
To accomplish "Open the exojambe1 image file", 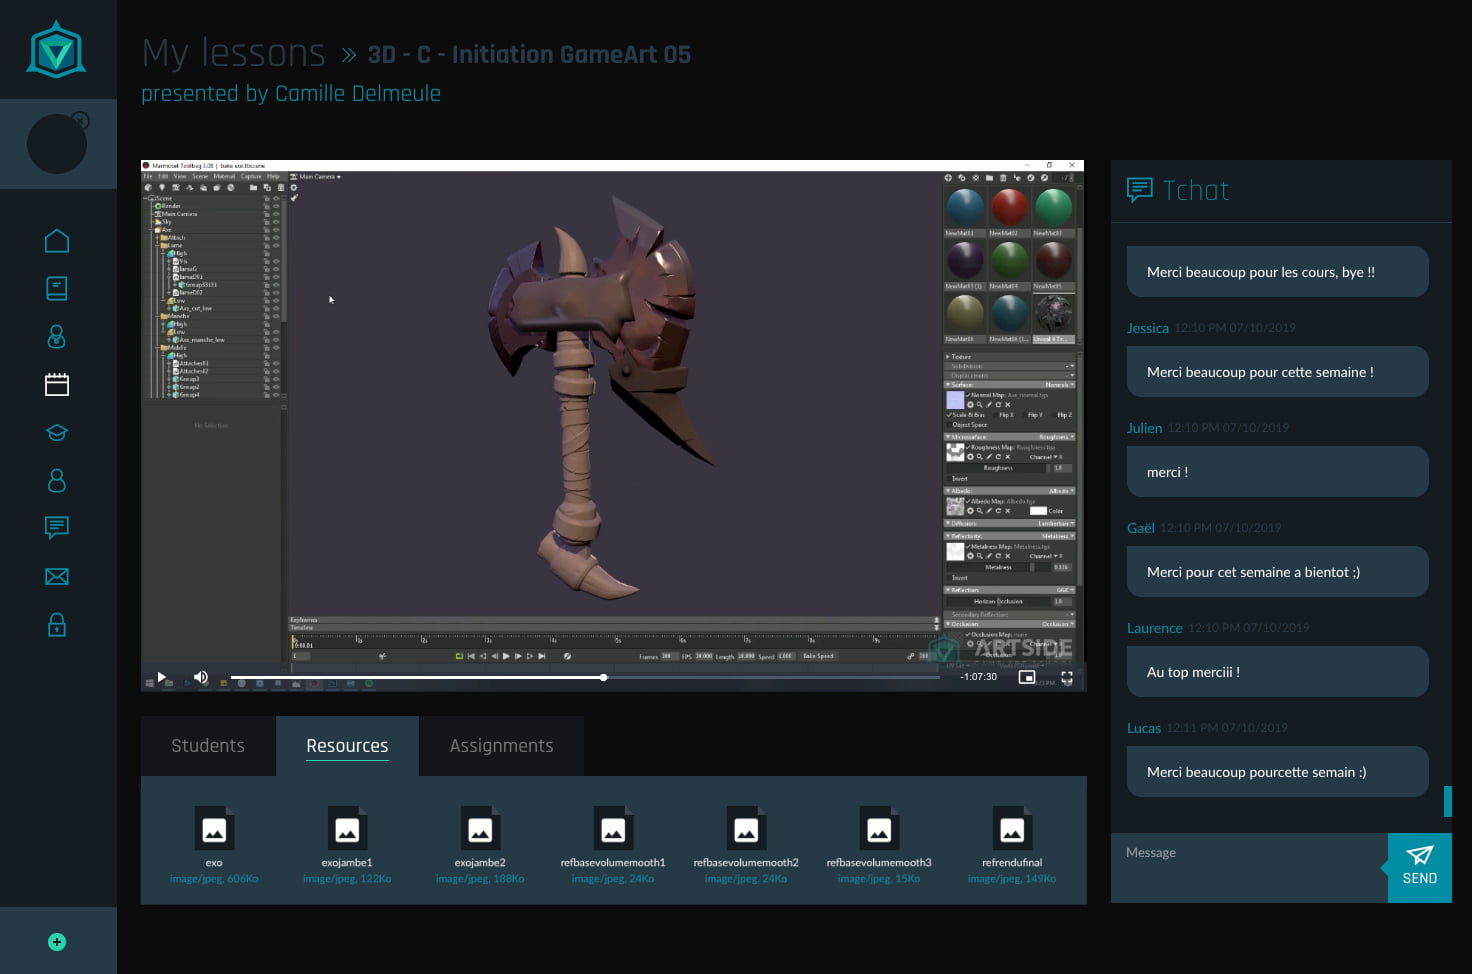I will point(347,844).
